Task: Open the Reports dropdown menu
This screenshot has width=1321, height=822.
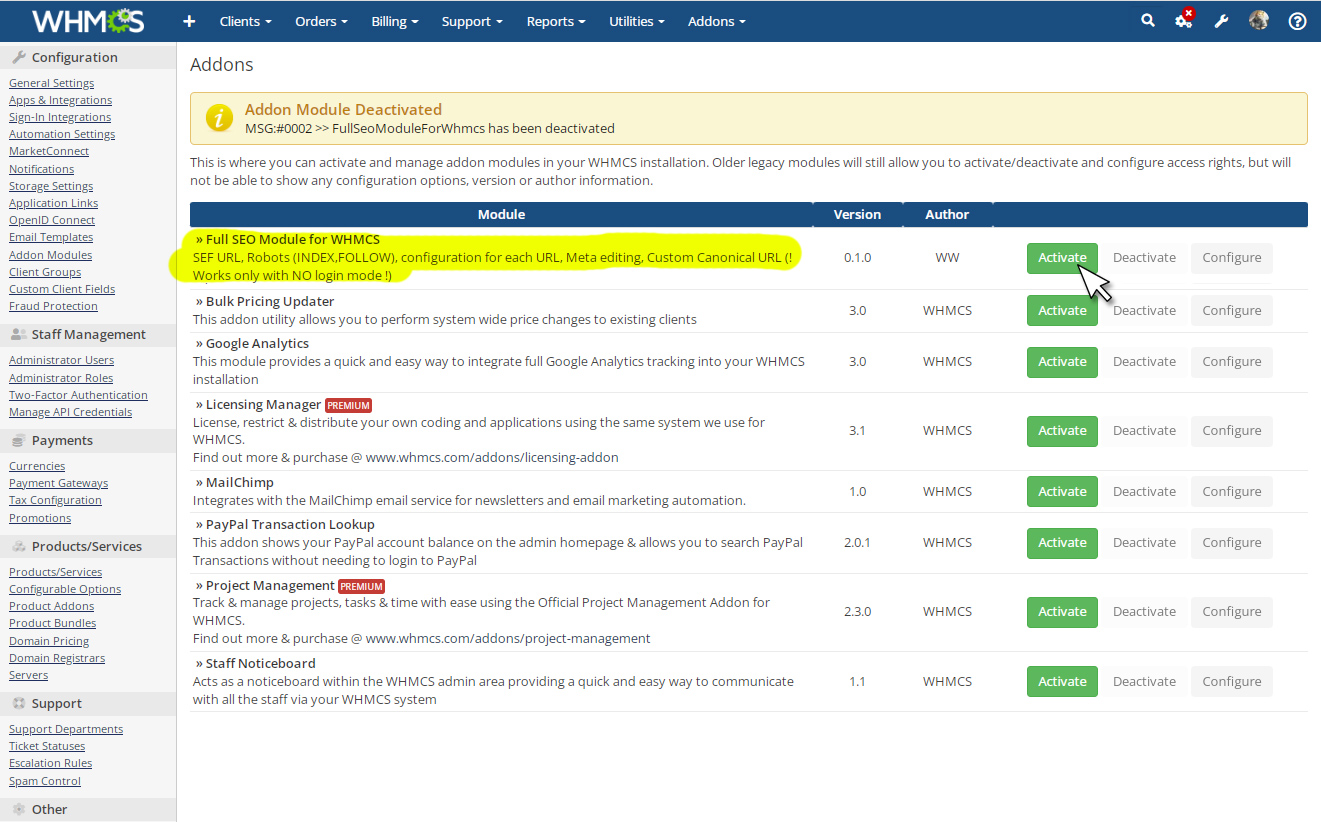Action: coord(557,21)
